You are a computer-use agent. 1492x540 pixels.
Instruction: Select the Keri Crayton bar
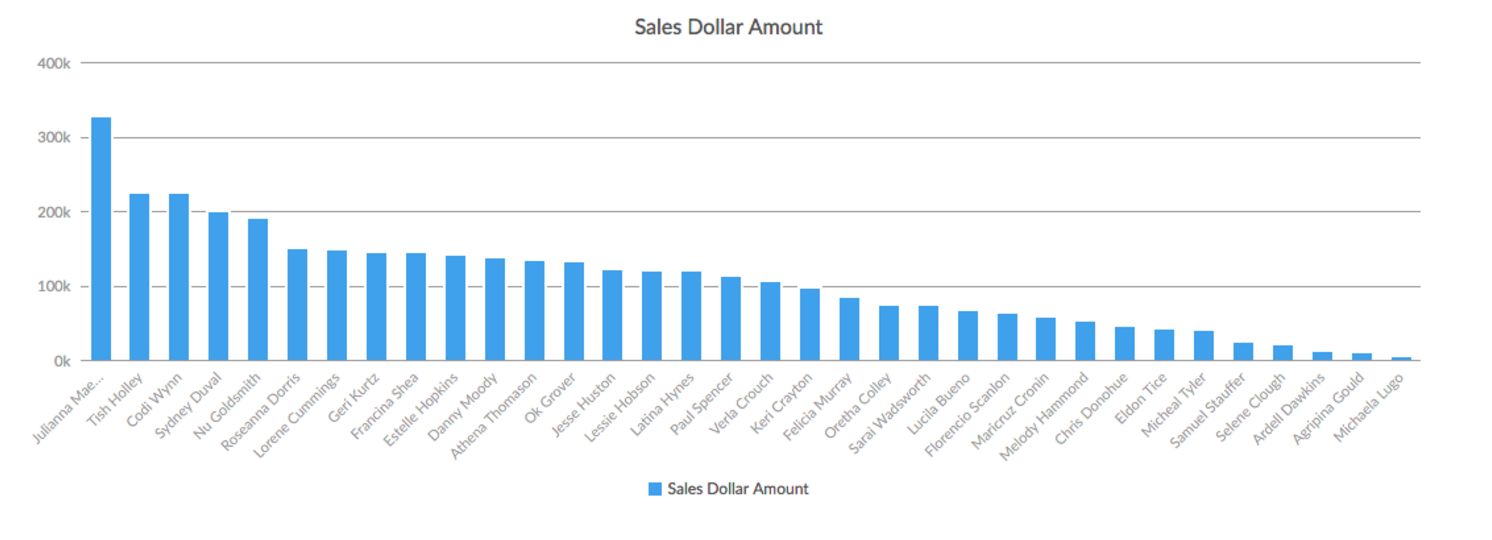coord(810,324)
